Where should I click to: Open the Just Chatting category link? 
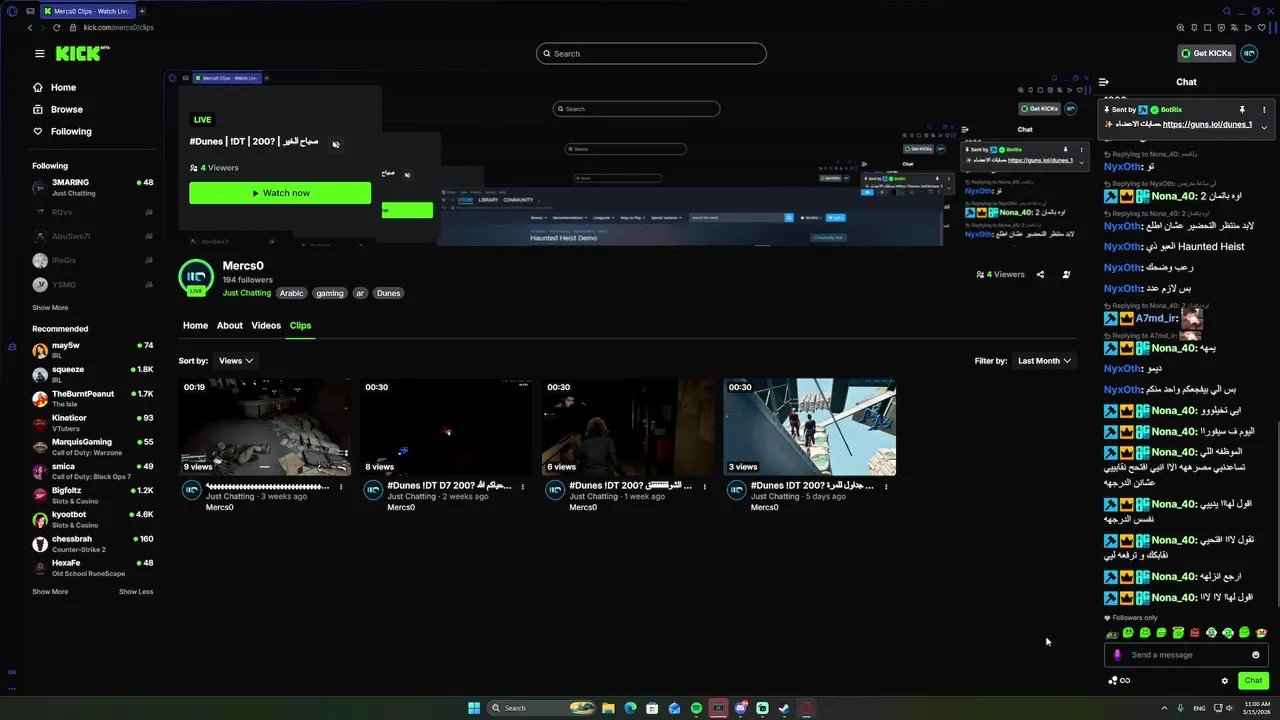[x=247, y=294]
